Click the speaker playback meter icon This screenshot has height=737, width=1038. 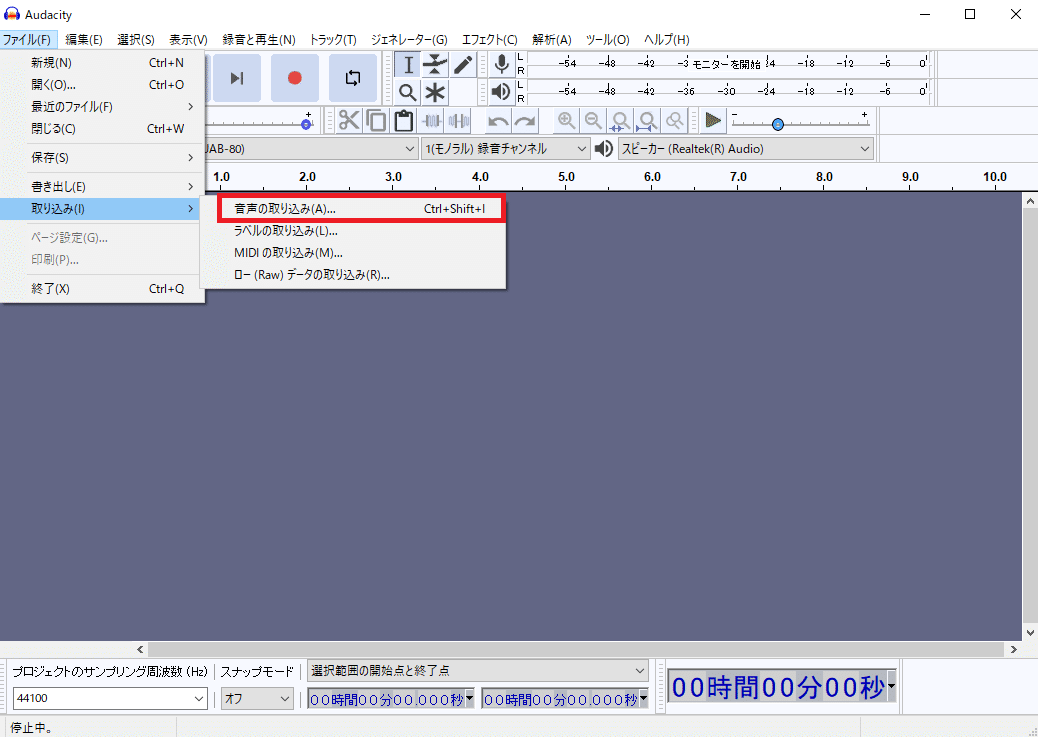pos(502,92)
